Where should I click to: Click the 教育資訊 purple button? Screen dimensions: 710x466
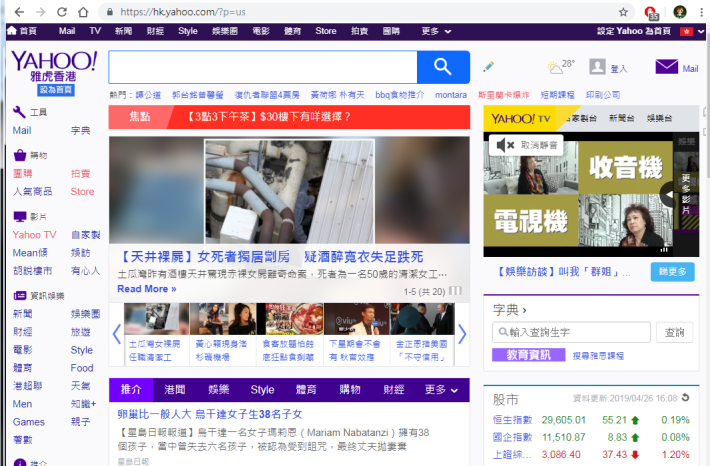(528, 355)
